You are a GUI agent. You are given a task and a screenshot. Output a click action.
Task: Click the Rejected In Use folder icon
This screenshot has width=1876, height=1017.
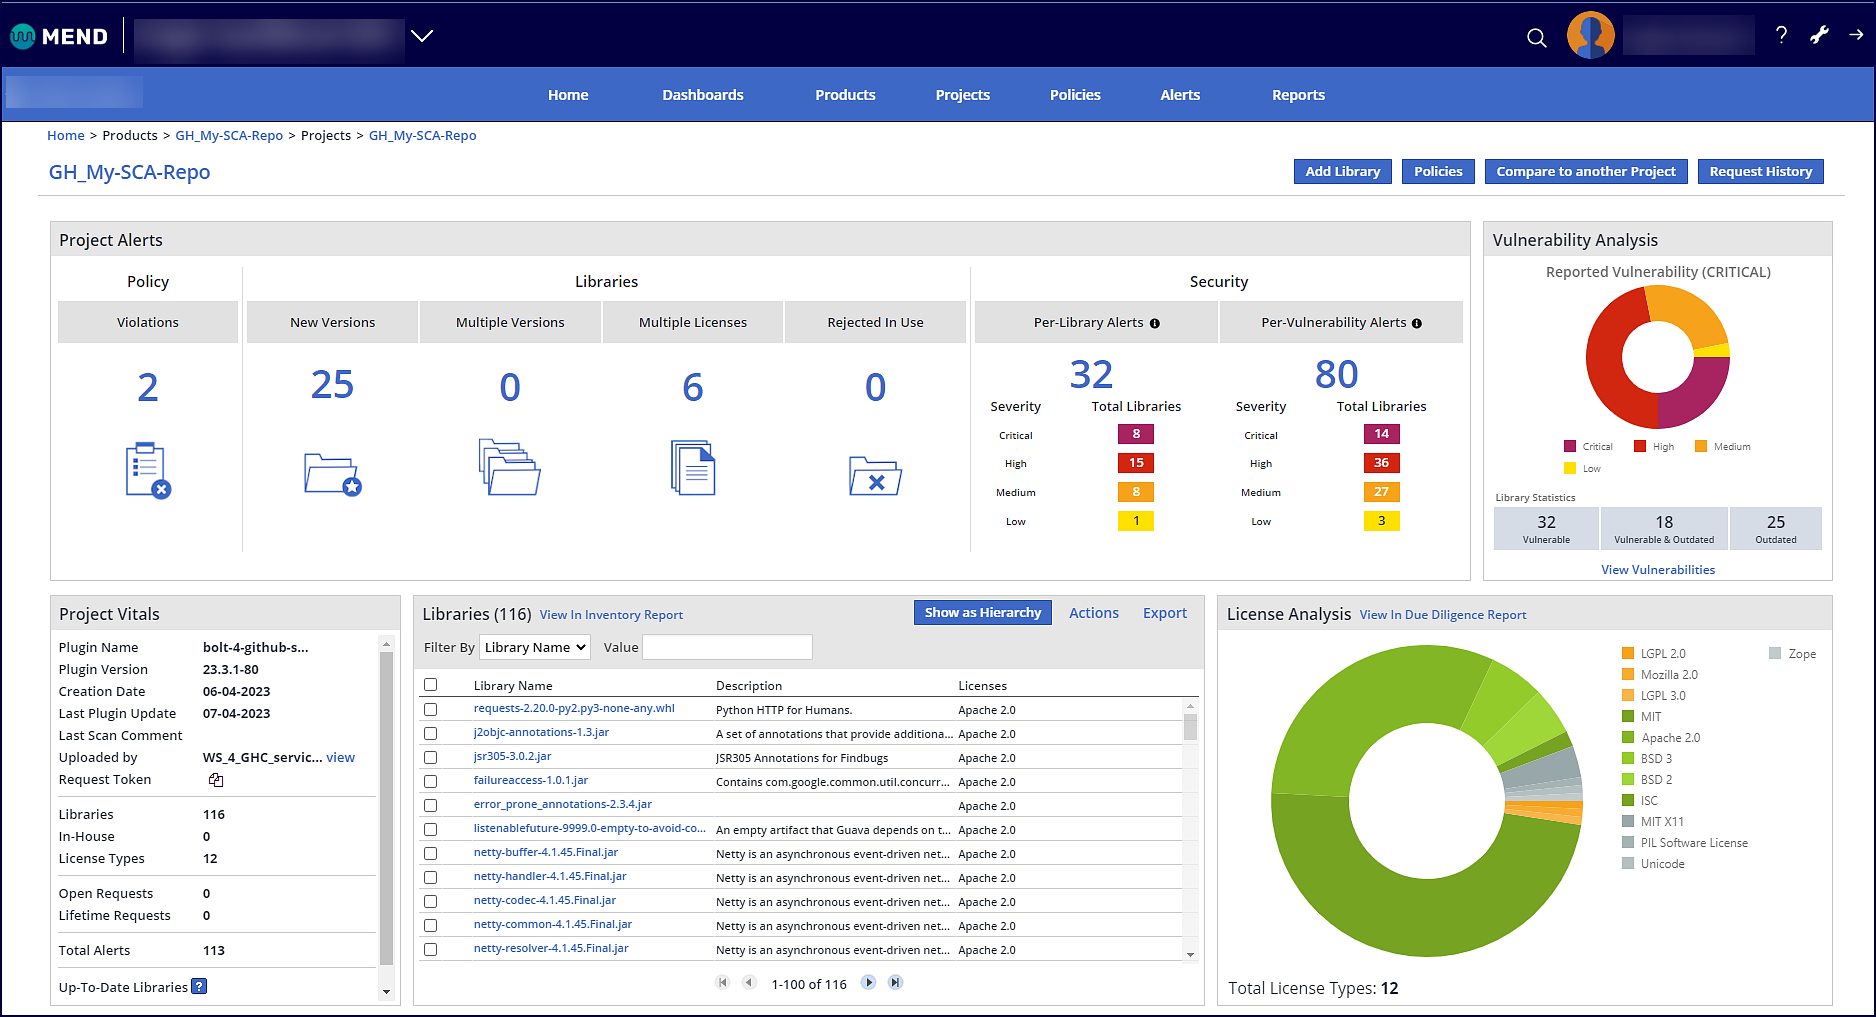tap(874, 475)
